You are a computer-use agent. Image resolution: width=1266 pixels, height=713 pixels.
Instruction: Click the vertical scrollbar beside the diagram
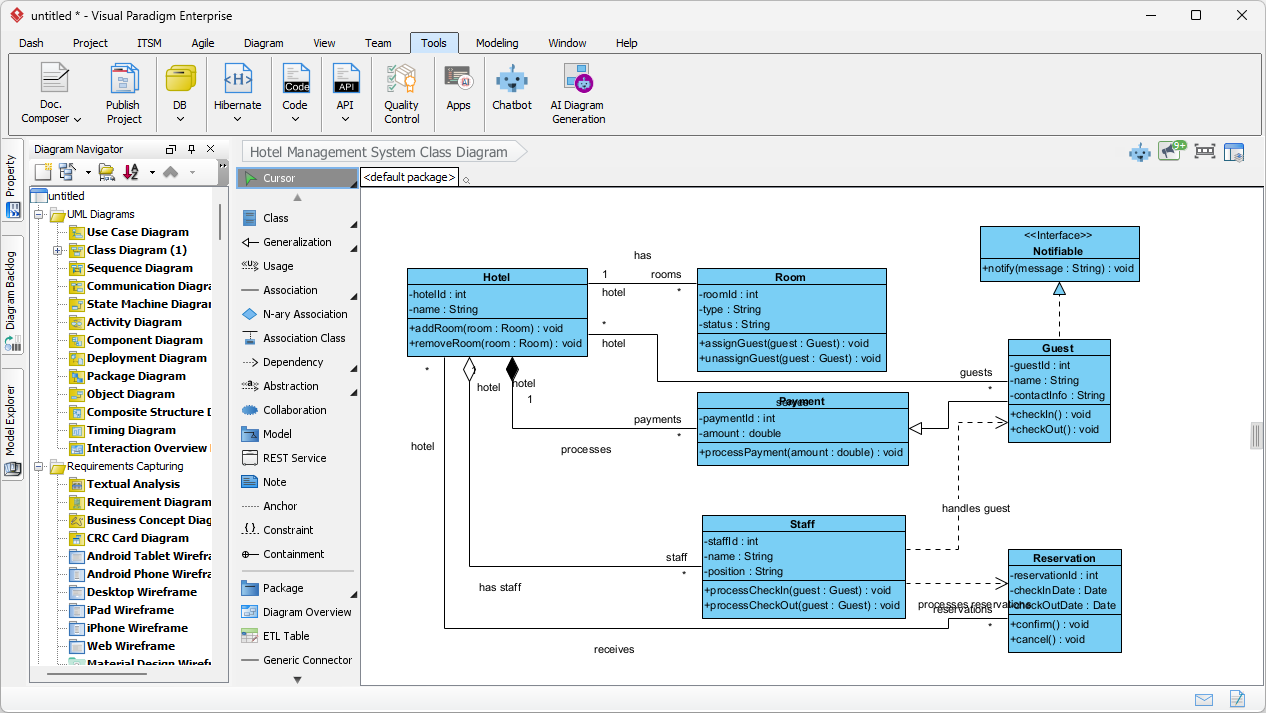coord(1257,435)
